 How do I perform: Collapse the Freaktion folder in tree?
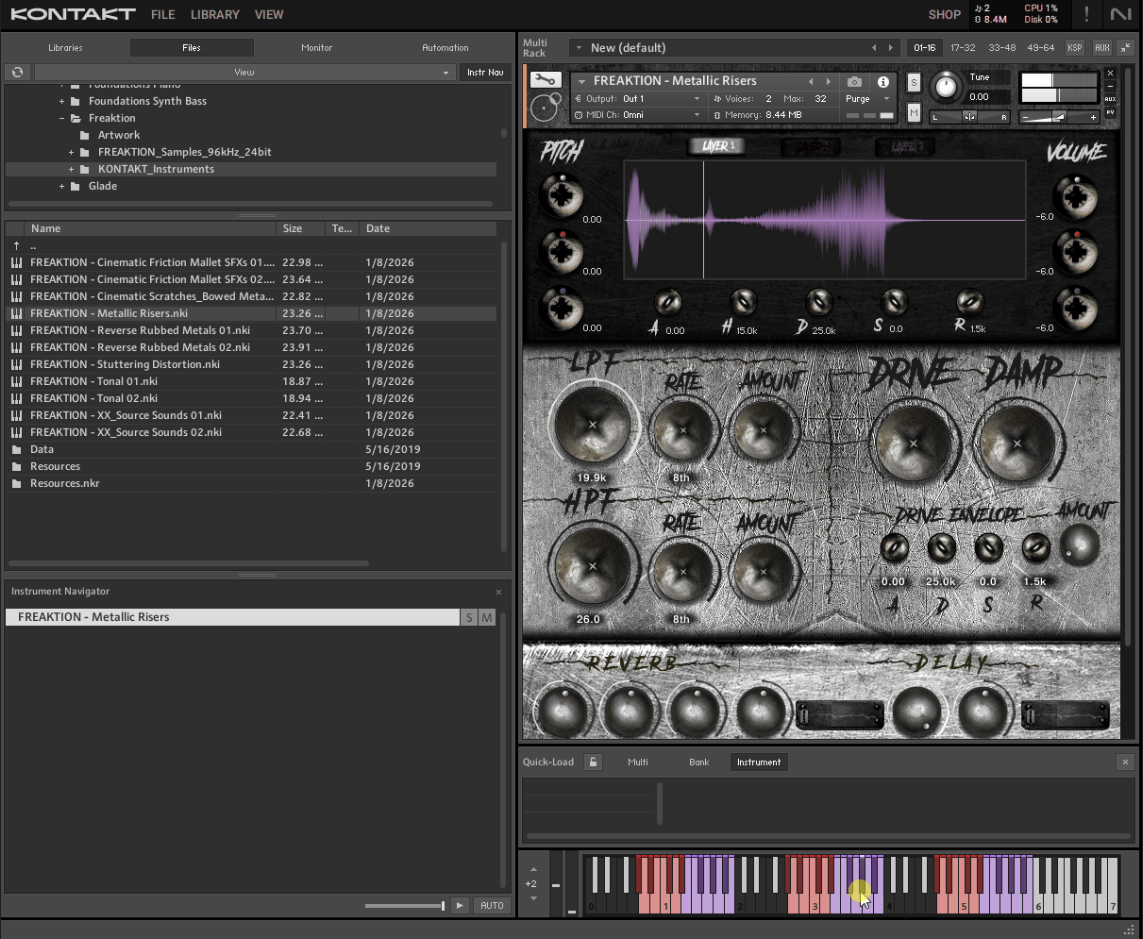pyautogui.click(x=62, y=118)
